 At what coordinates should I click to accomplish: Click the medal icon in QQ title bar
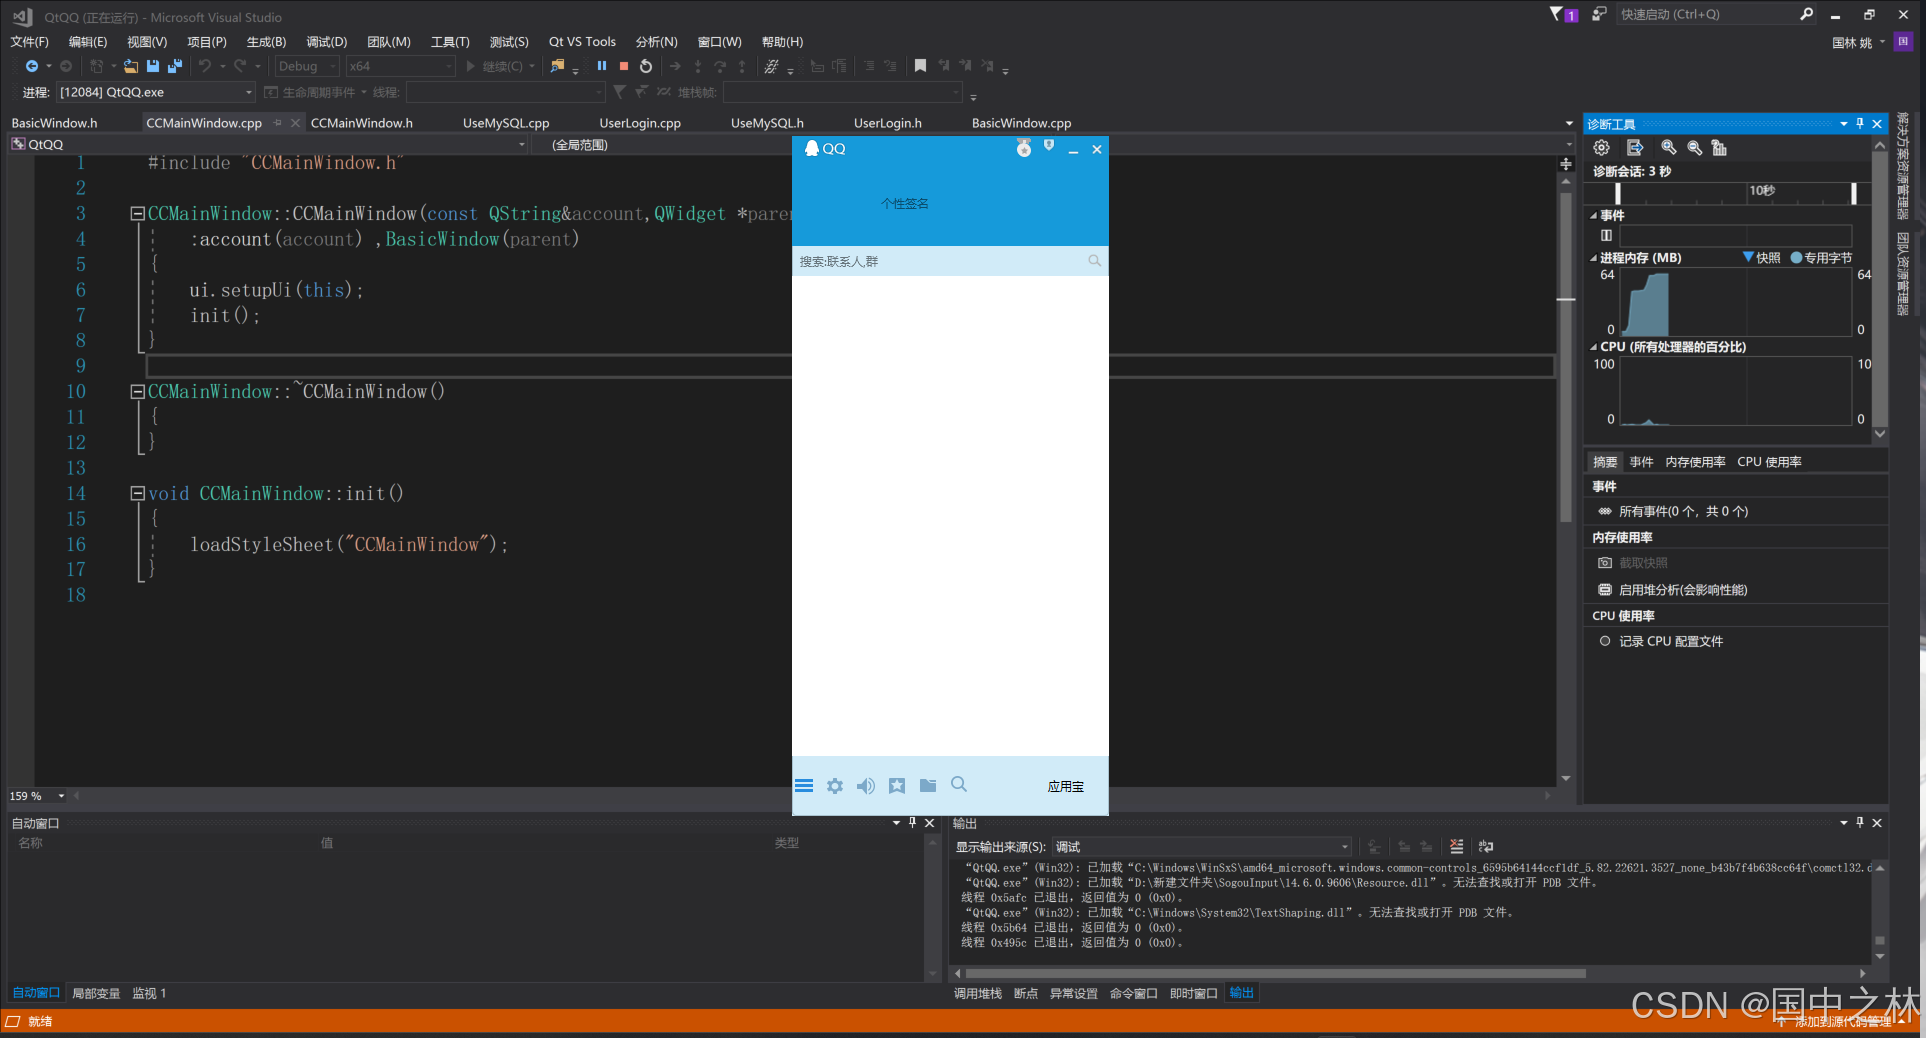click(x=1024, y=148)
